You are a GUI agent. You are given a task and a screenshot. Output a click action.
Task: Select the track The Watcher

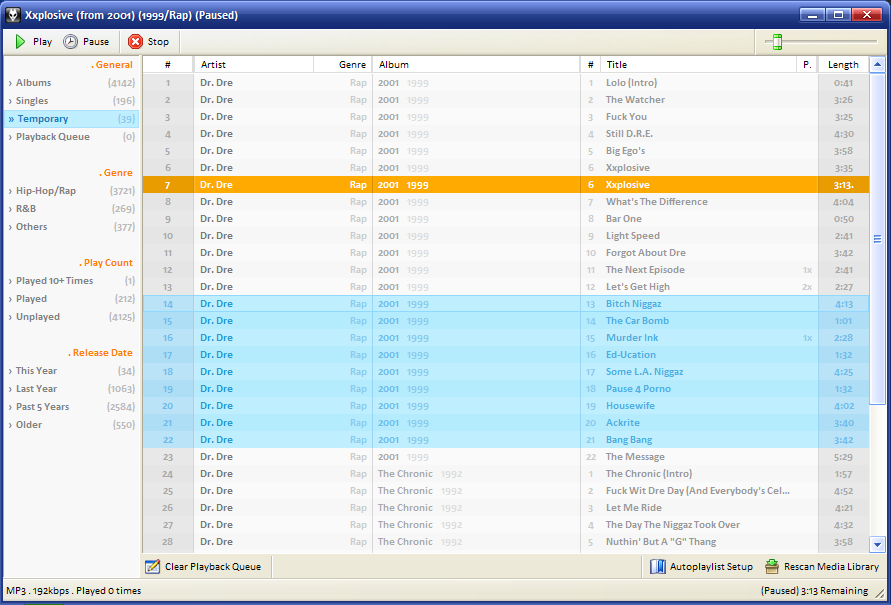click(x=506, y=100)
